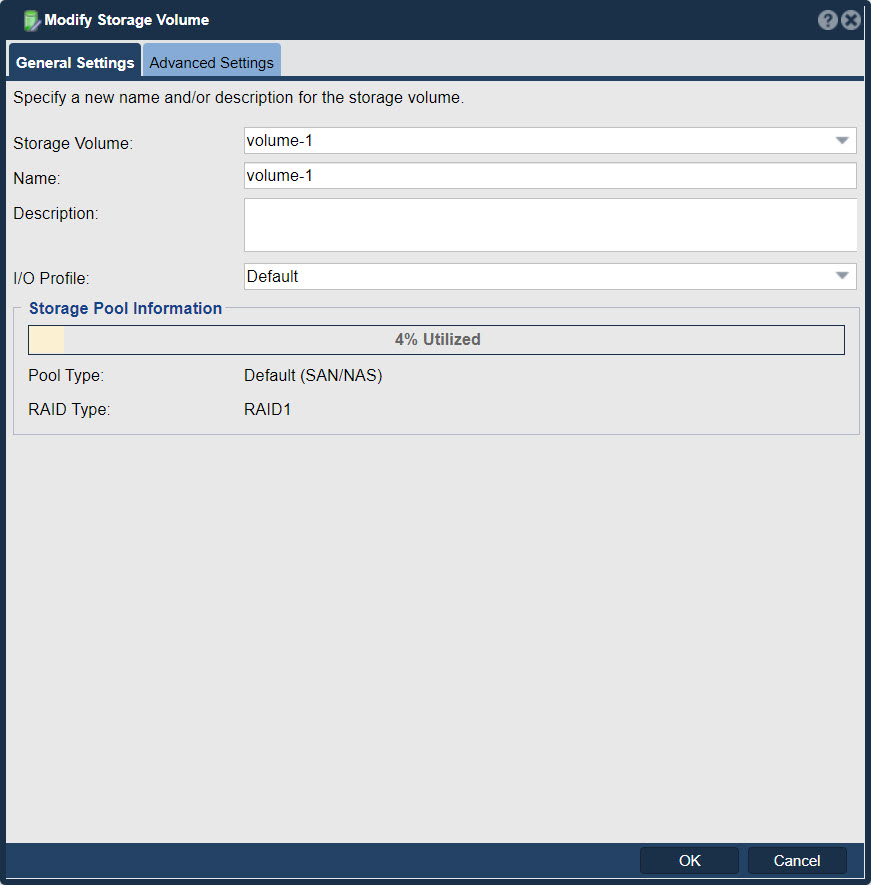Click the Pool Type label
The image size is (871, 885).
(66, 375)
